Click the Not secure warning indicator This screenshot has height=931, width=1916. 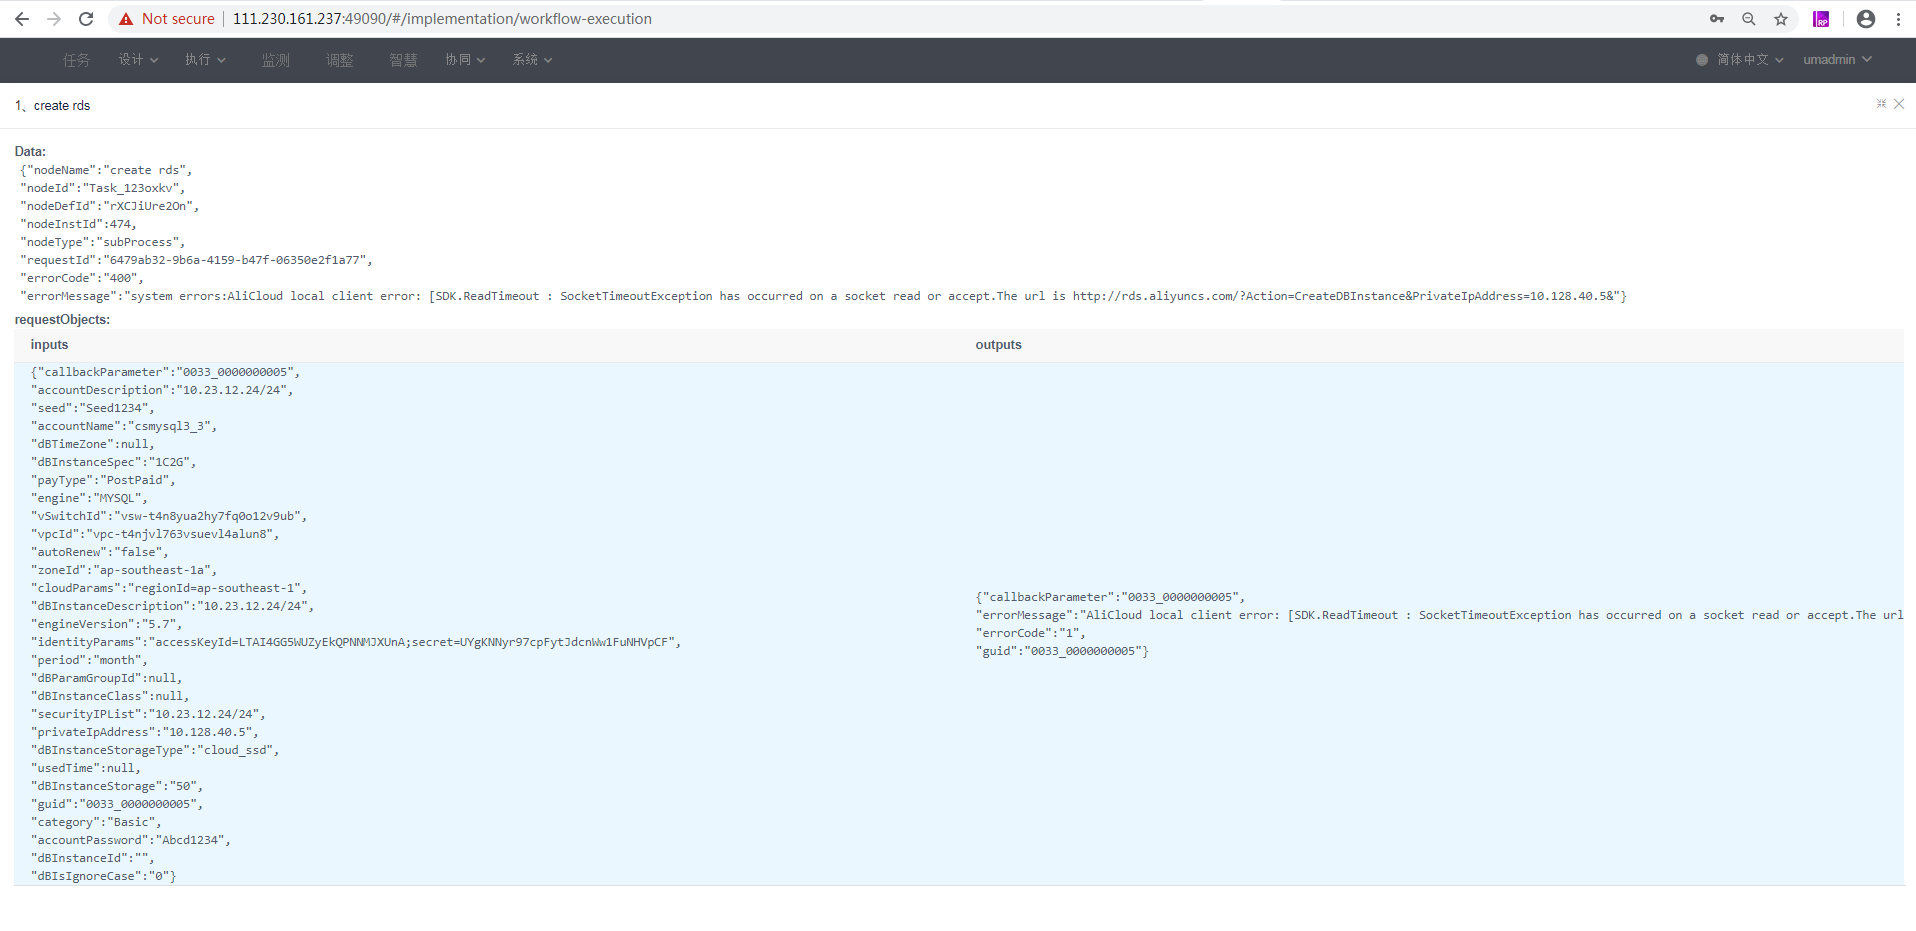[165, 18]
